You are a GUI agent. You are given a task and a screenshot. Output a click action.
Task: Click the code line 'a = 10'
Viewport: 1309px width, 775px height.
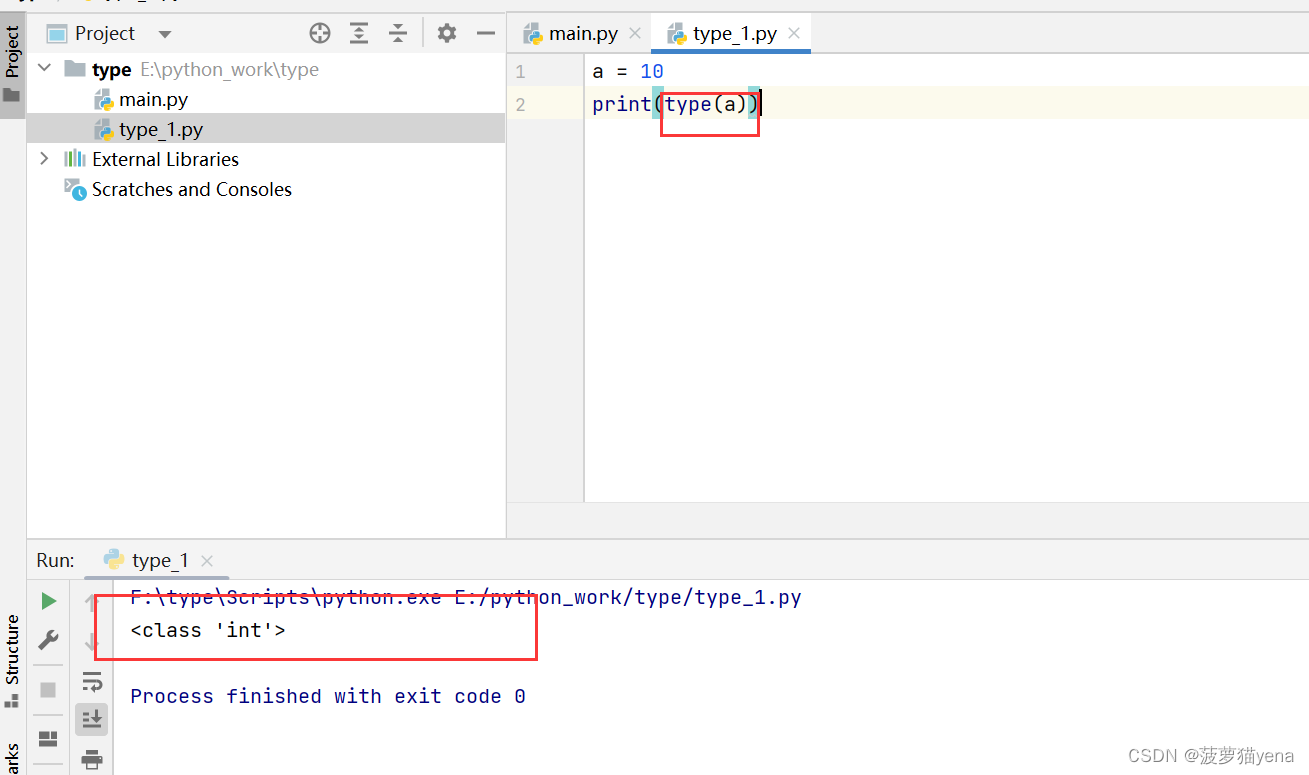628,72
